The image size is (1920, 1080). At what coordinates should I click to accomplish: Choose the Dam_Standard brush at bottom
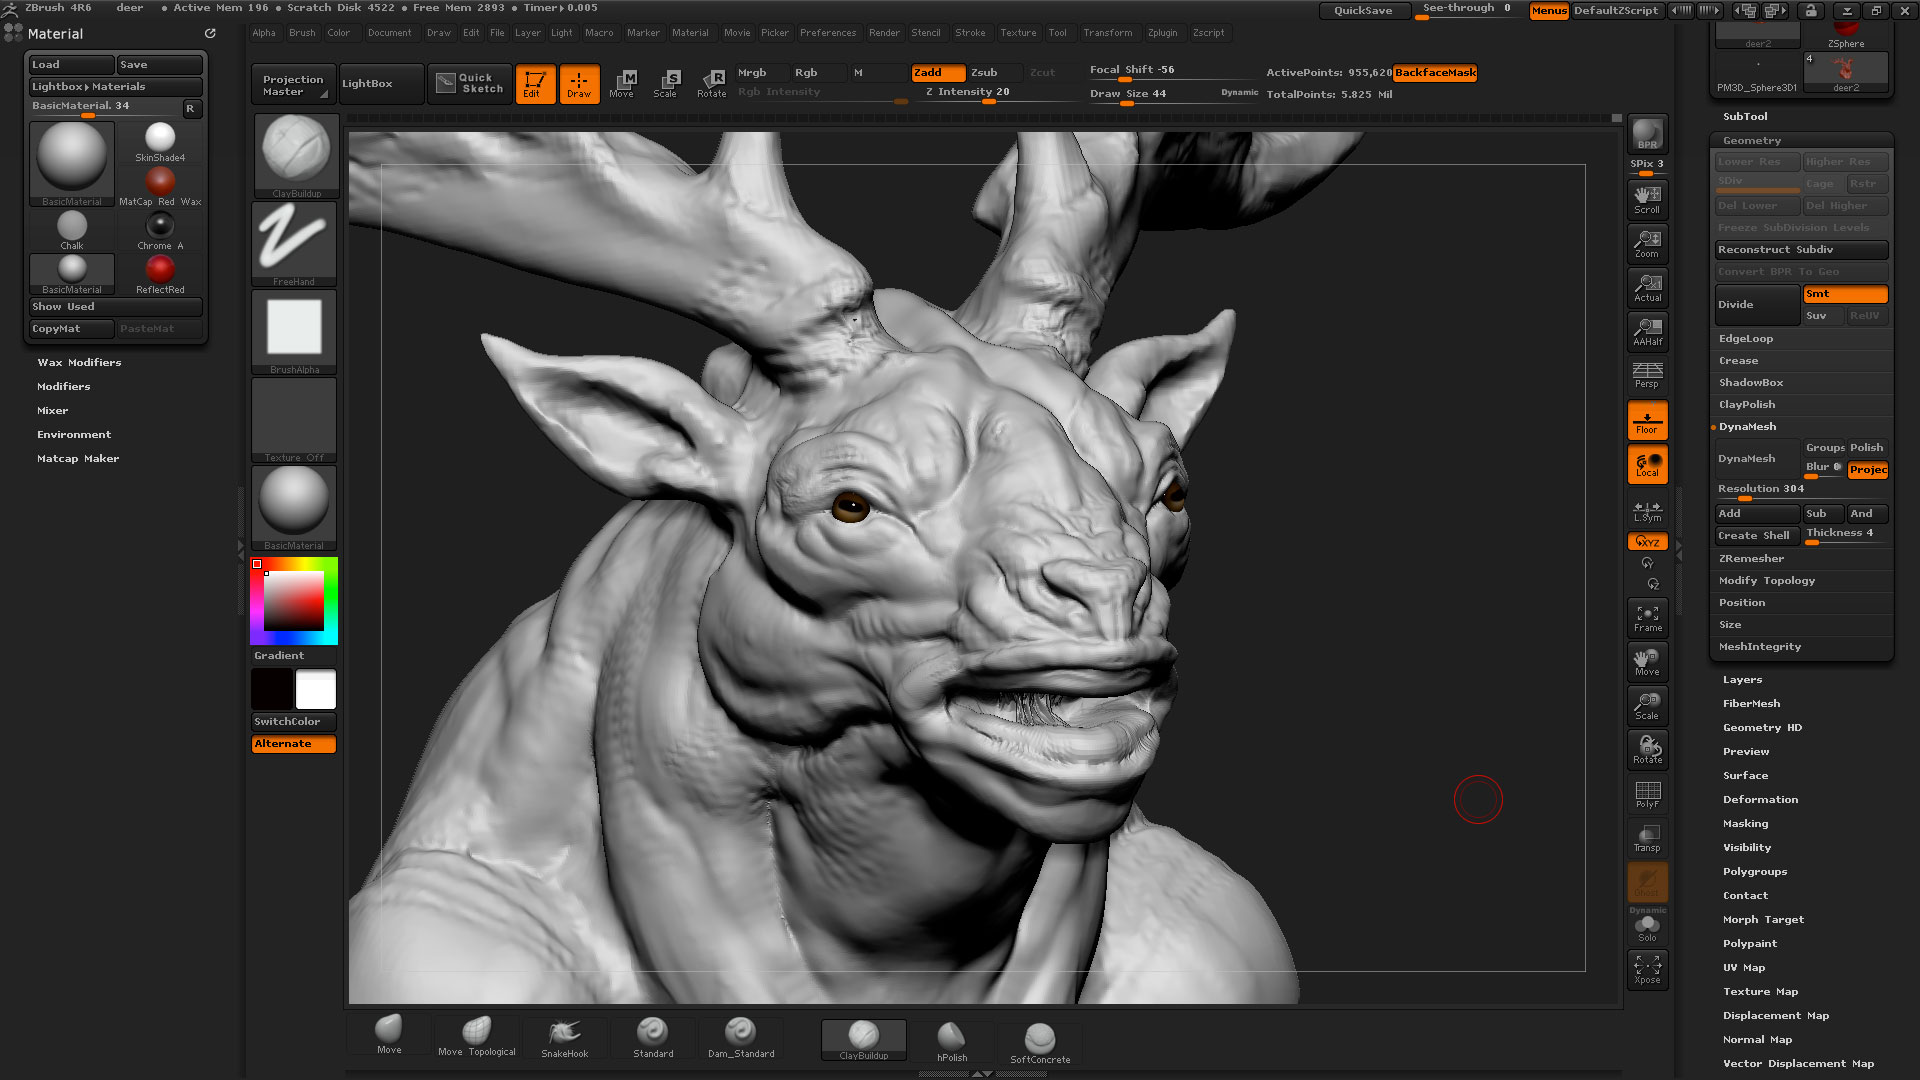(x=741, y=1037)
